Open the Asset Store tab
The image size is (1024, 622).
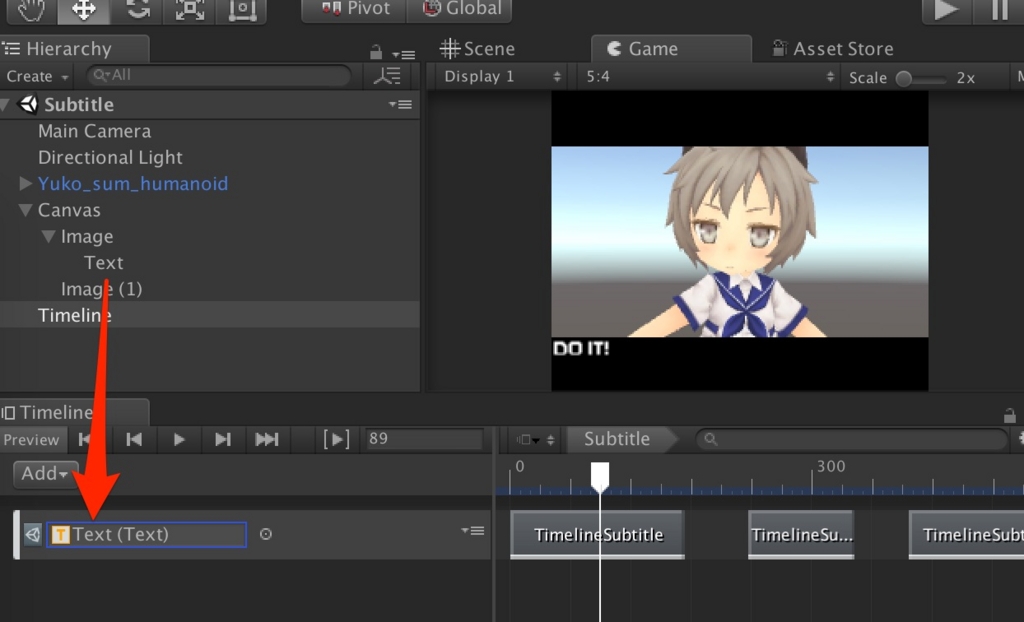833,49
